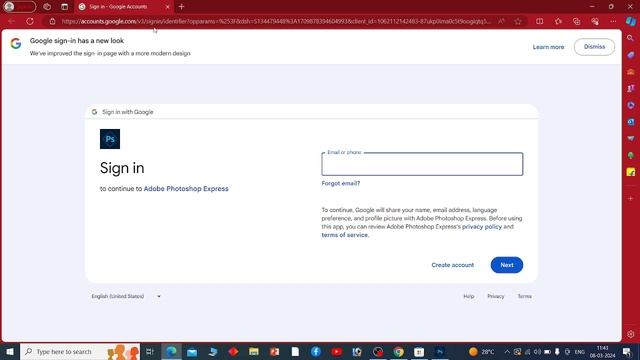
Task: Click the Google logo in the banner
Action: [x=16, y=43]
